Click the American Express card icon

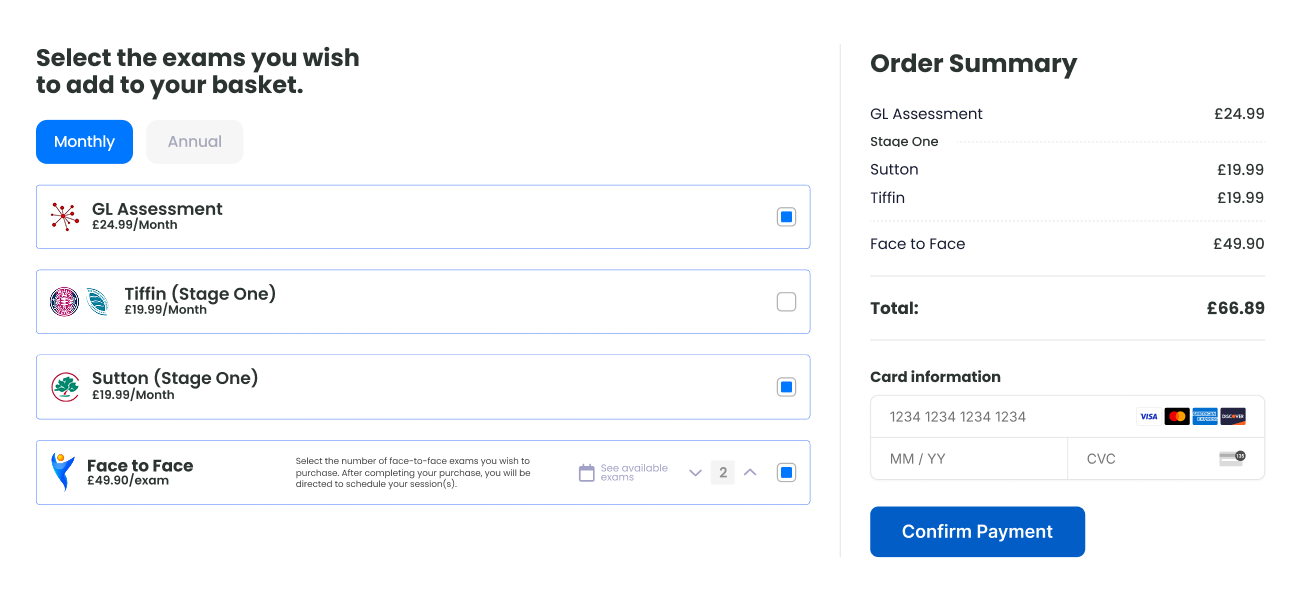(x=1205, y=416)
